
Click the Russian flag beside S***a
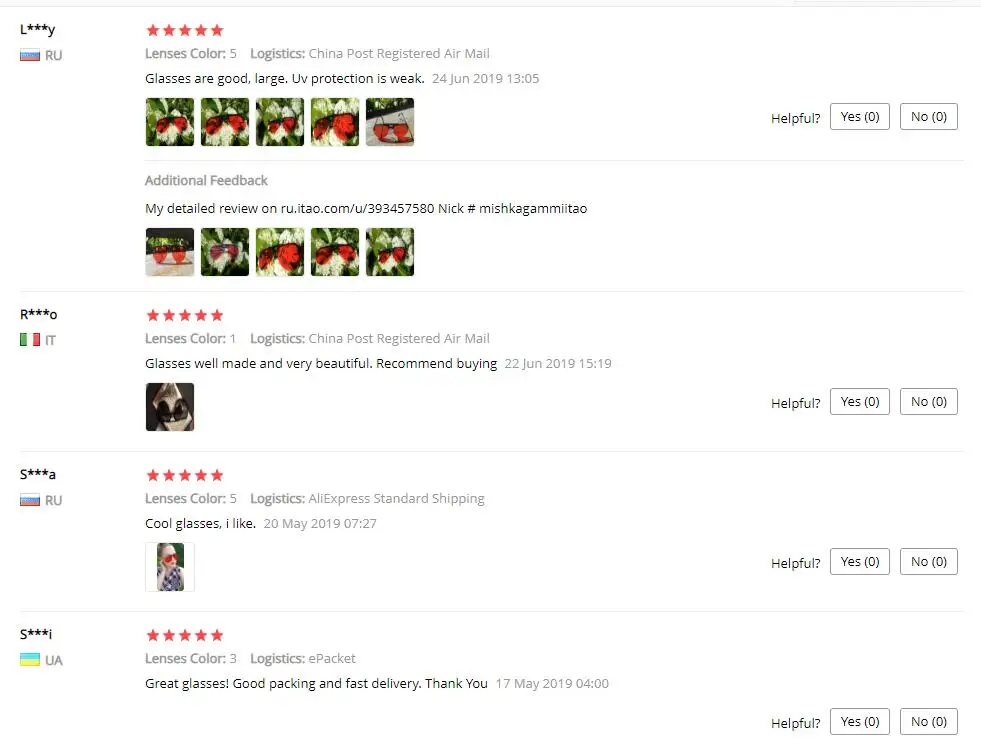(29, 500)
